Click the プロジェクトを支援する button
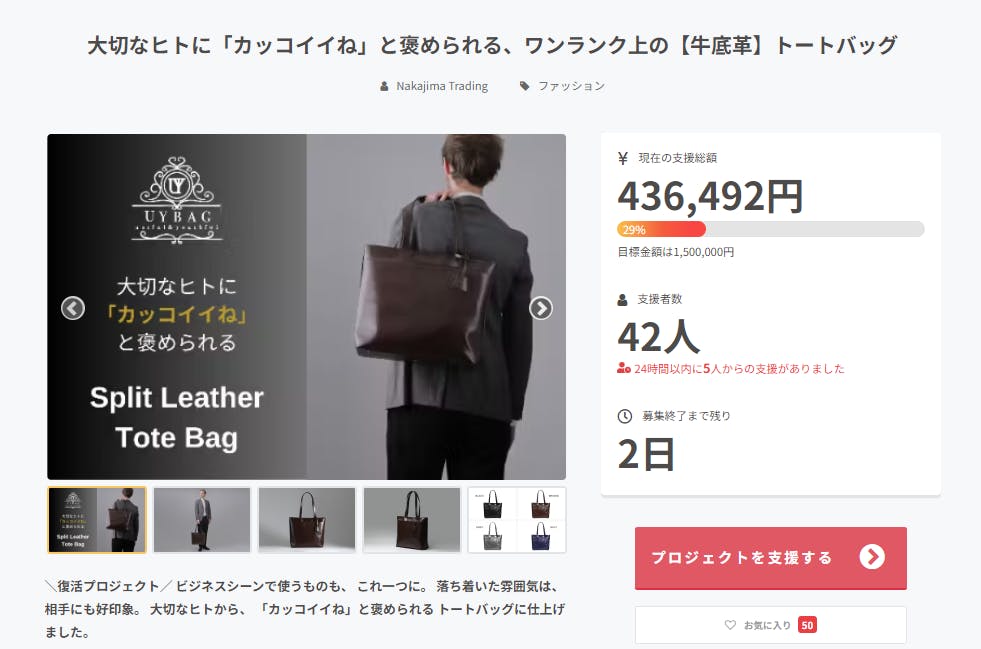981x649 pixels. [x=771, y=558]
